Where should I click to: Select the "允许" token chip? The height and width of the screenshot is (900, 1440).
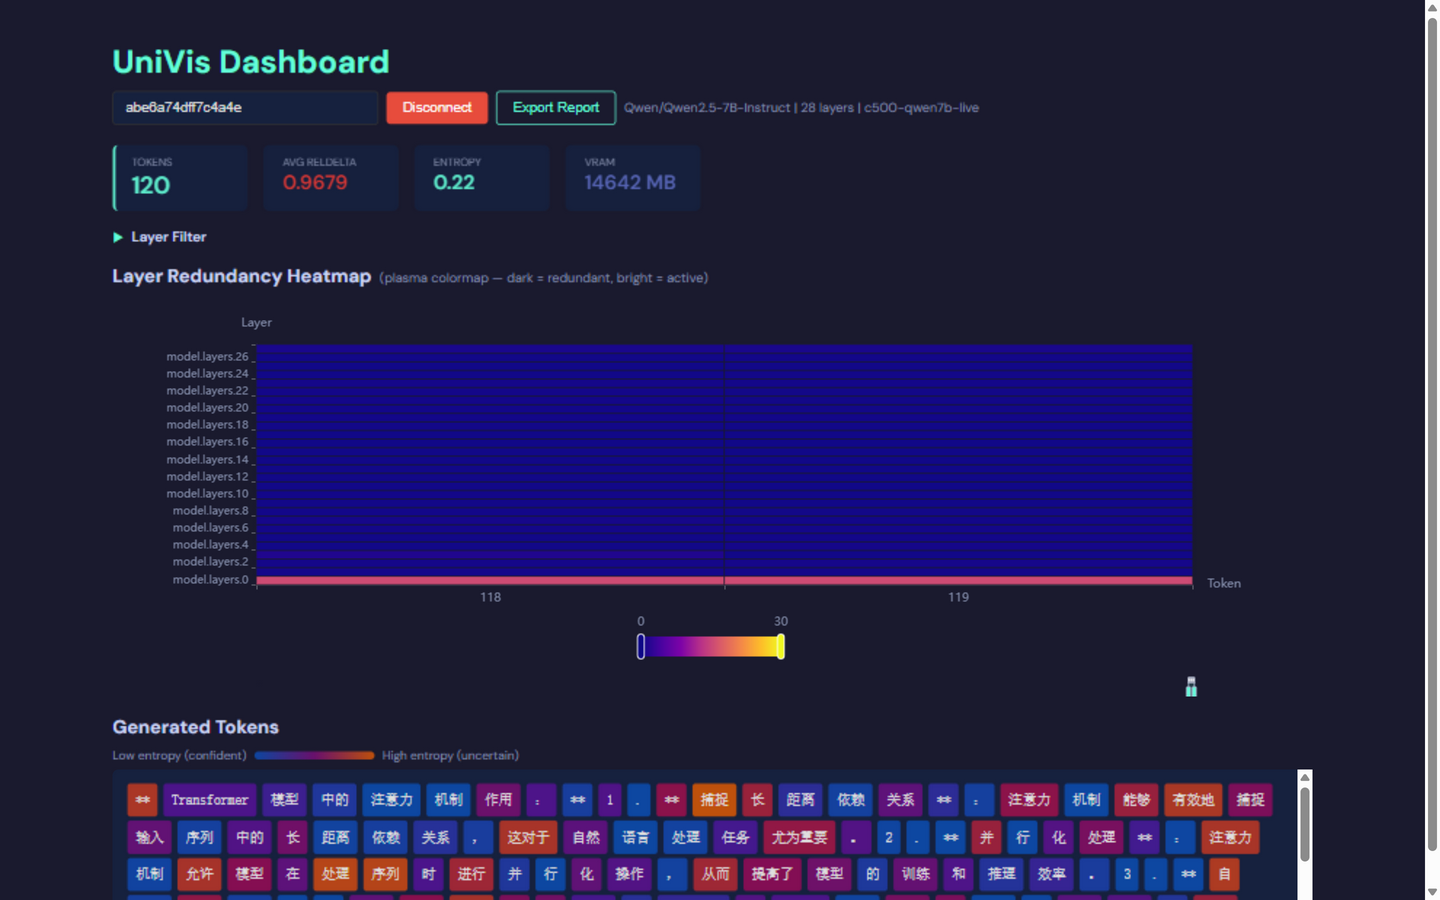coord(200,874)
